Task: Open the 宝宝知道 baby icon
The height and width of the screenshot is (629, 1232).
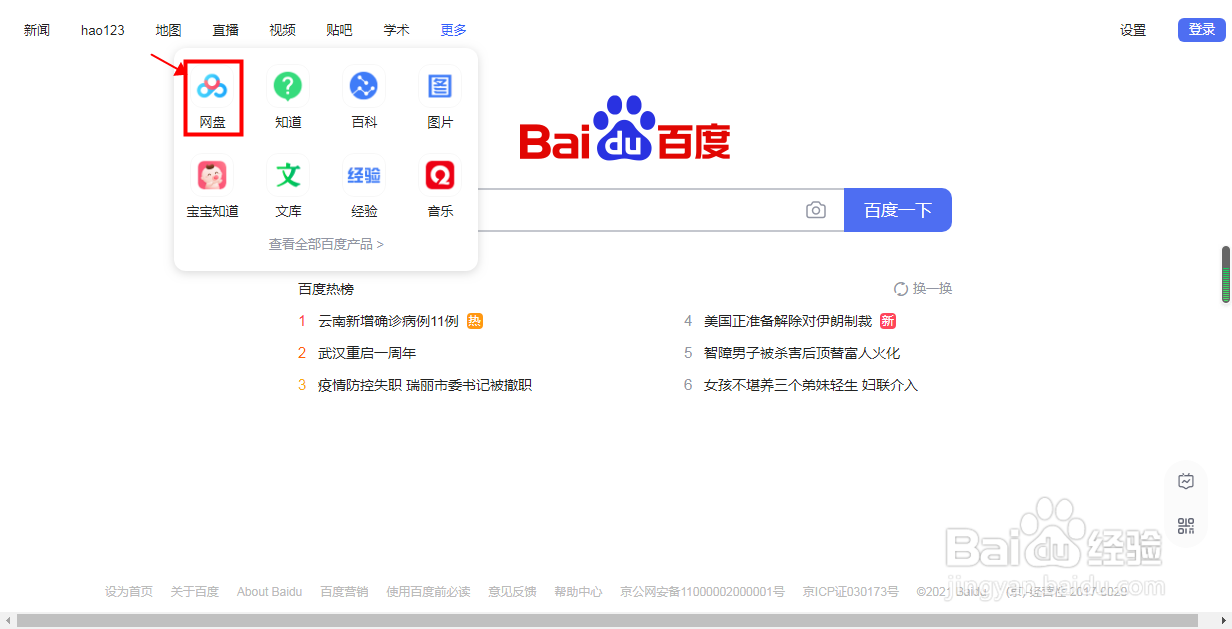Action: pyautogui.click(x=212, y=176)
